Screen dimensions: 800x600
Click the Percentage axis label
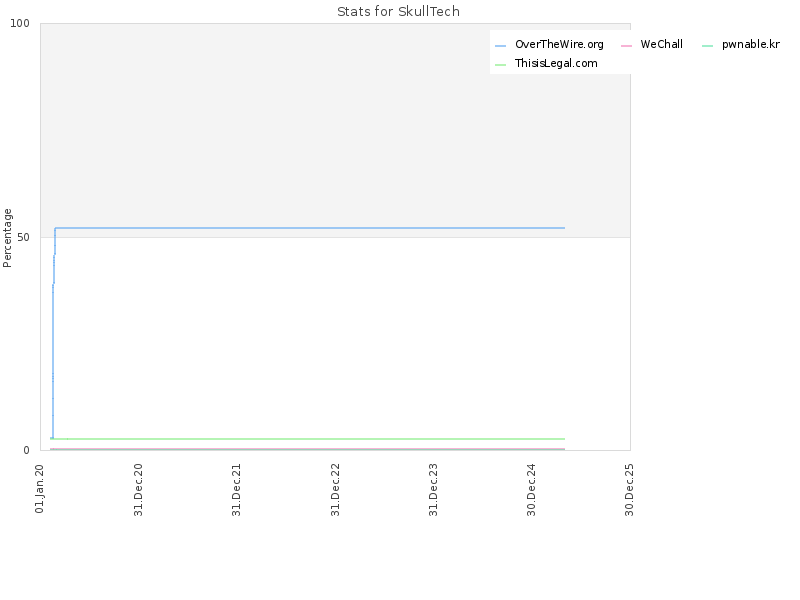pyautogui.click(x=7, y=238)
